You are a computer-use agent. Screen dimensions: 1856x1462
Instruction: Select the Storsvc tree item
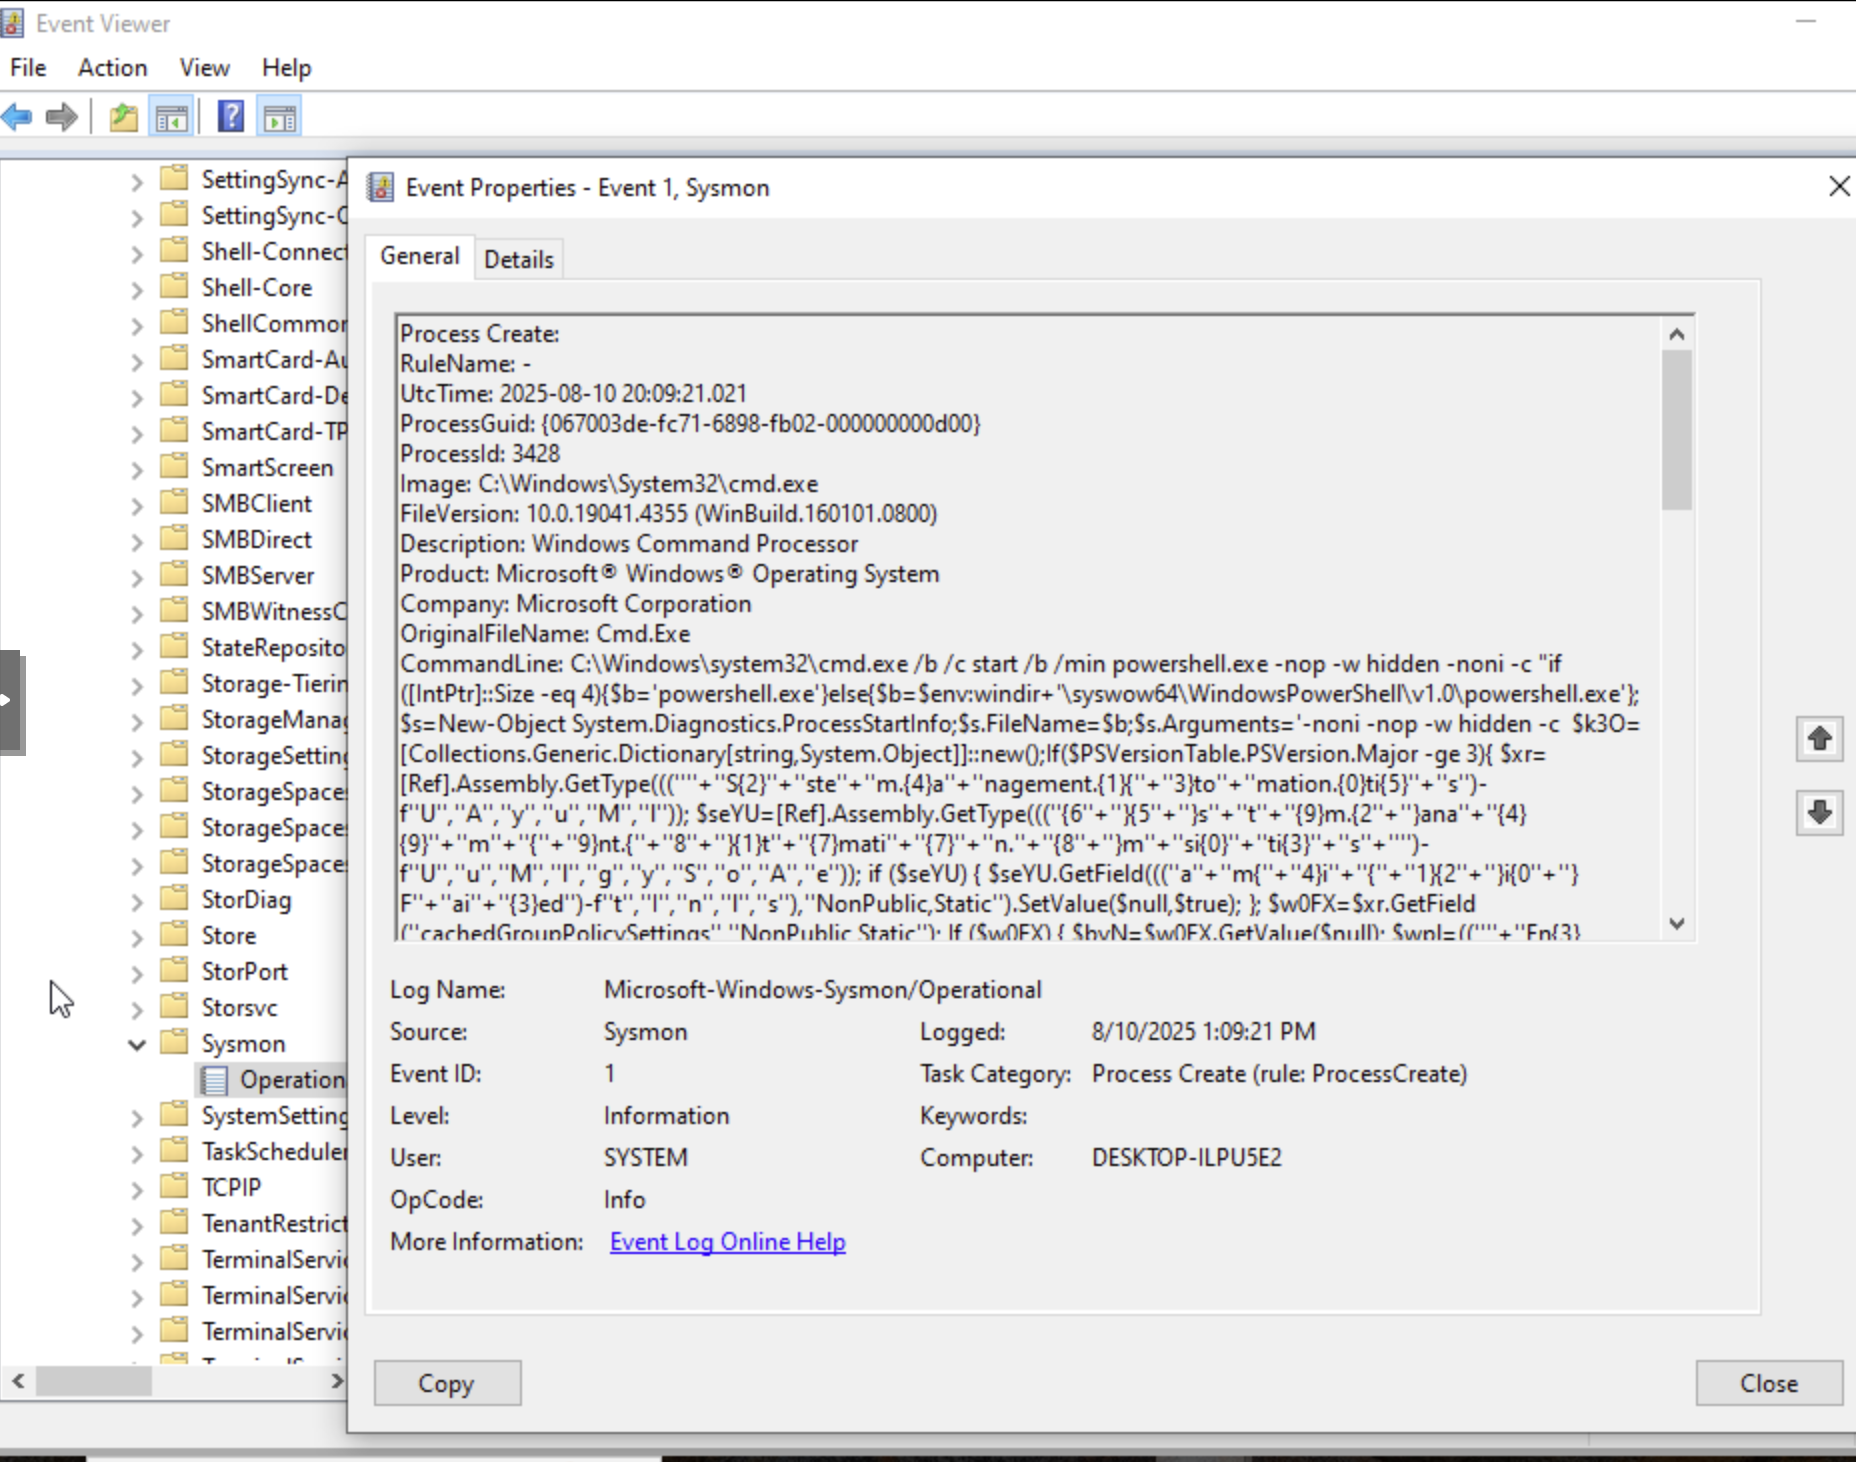click(240, 1008)
